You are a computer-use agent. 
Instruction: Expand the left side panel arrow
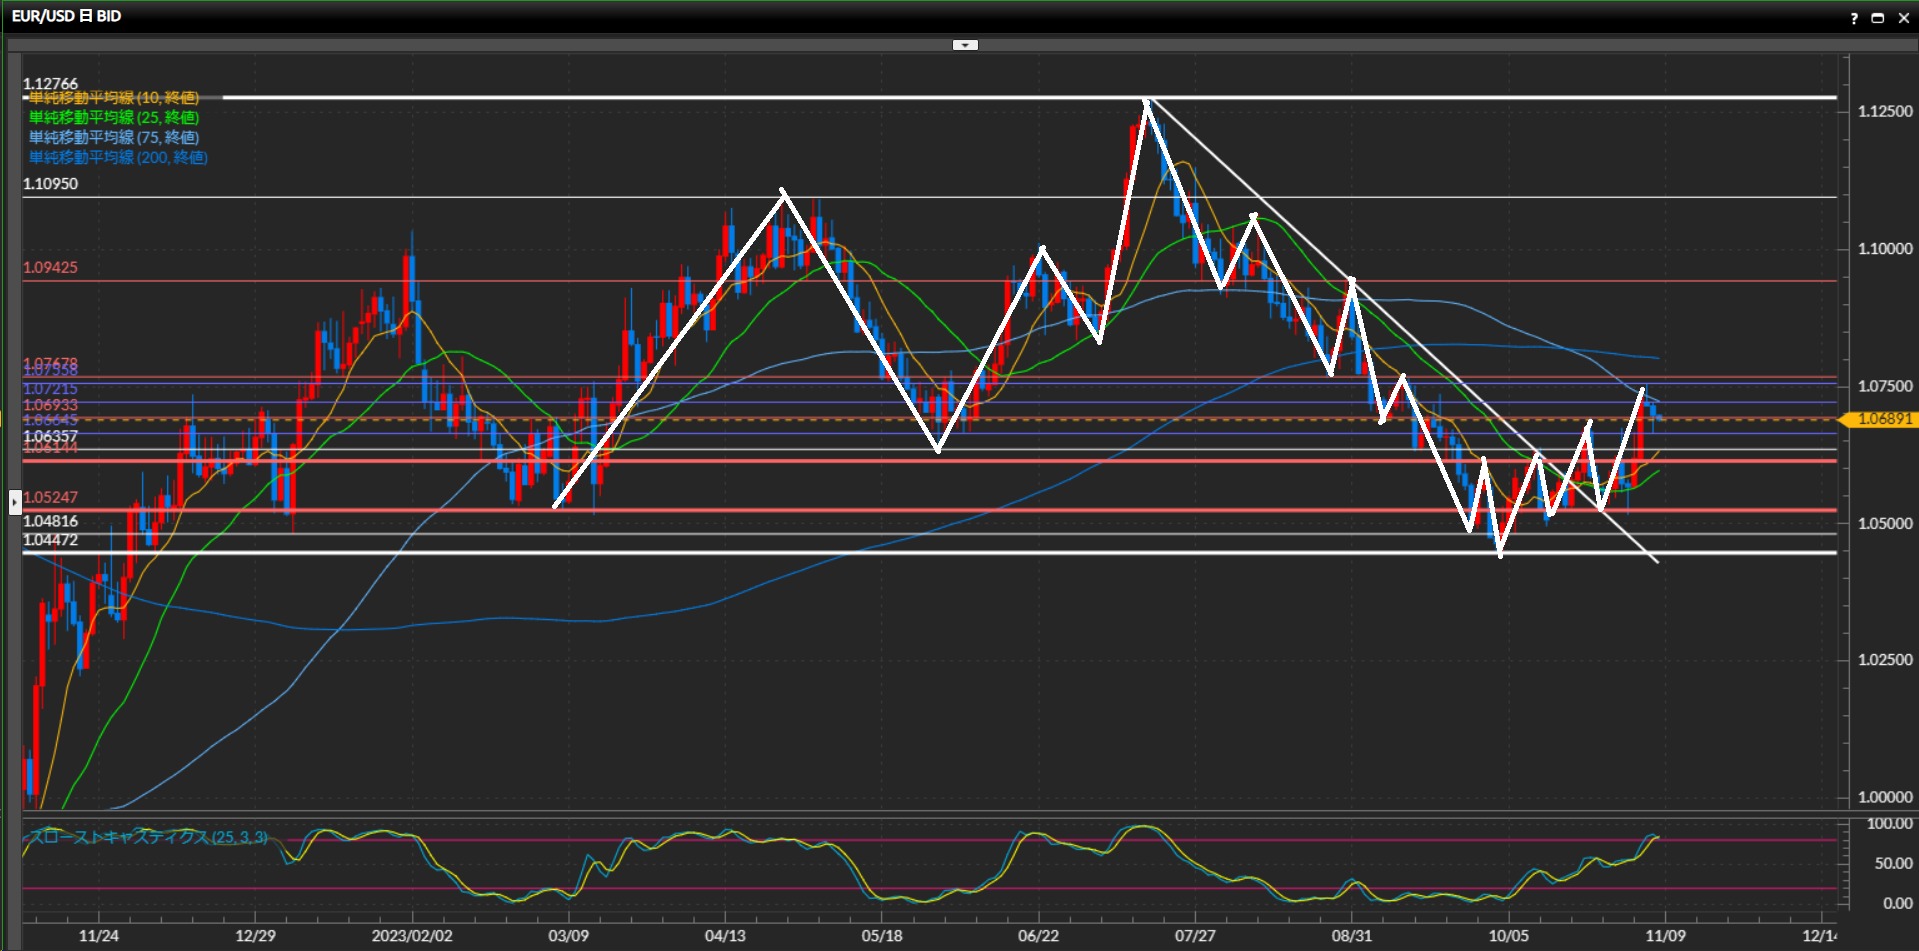coord(15,501)
